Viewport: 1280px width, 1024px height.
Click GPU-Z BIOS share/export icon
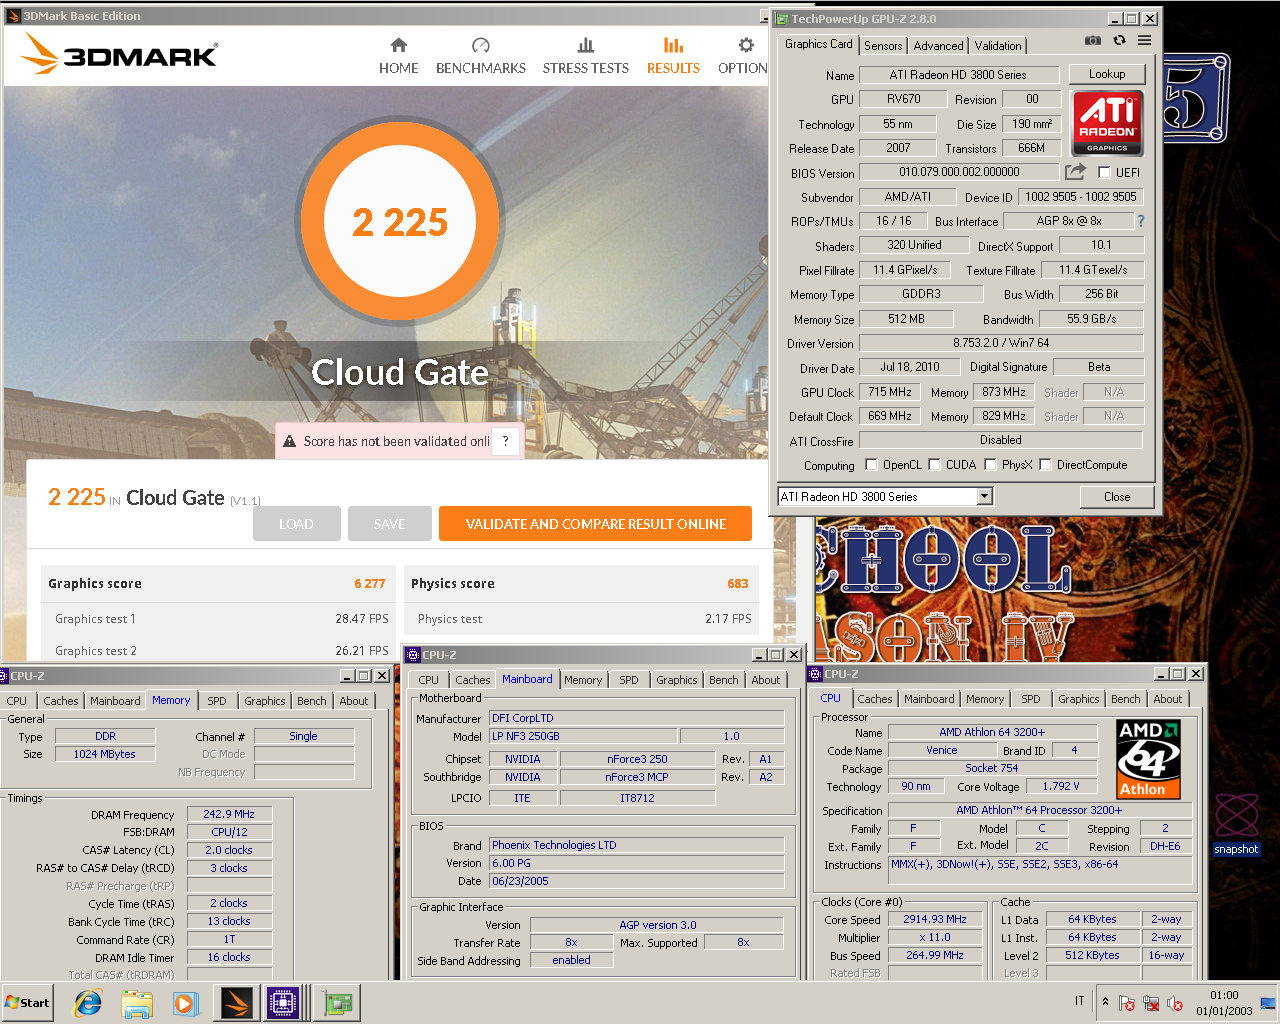[1075, 172]
